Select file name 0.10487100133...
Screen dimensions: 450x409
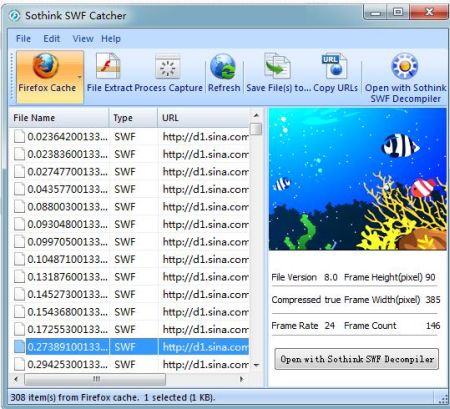pos(67,259)
